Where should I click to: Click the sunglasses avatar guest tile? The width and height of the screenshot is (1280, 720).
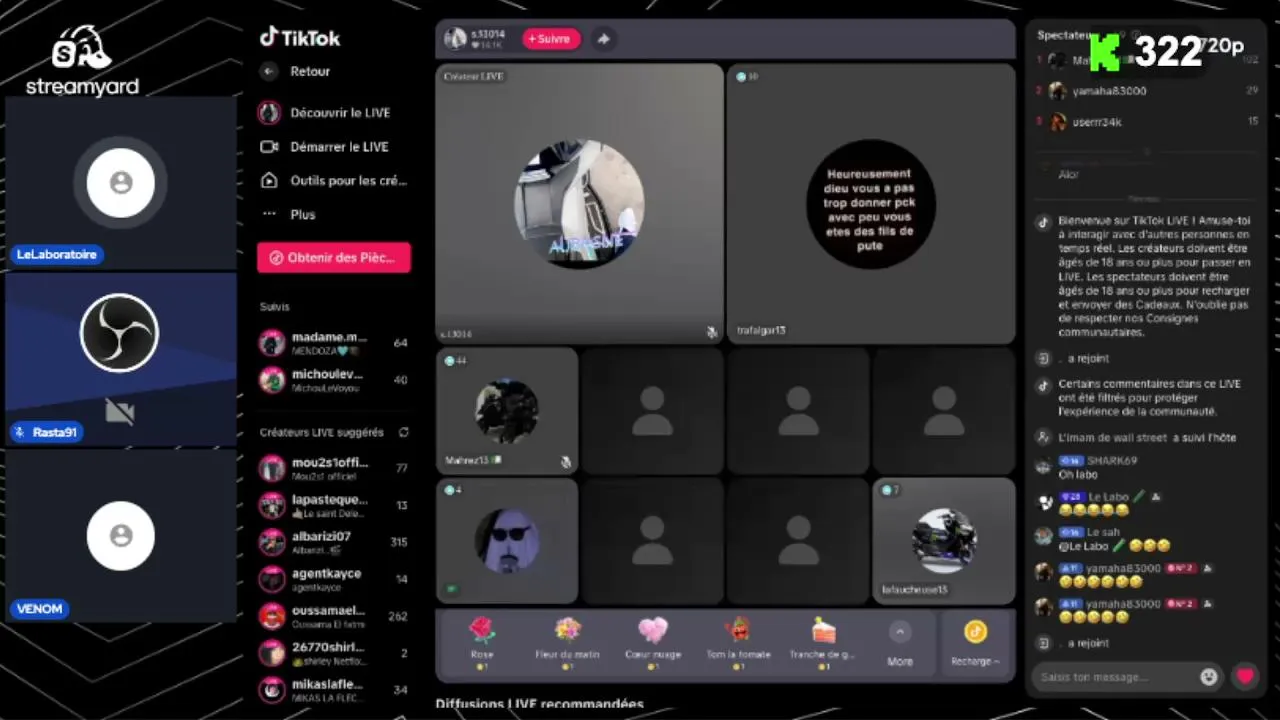coord(507,540)
